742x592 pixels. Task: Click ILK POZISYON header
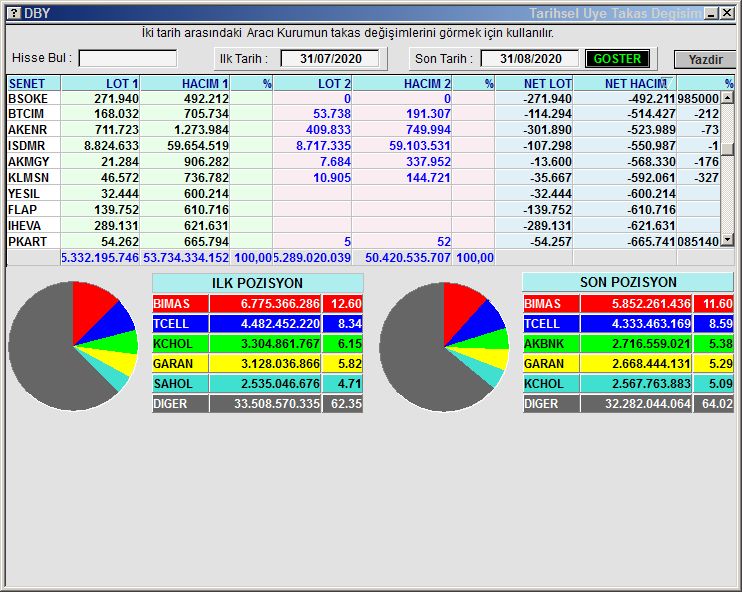[257, 283]
